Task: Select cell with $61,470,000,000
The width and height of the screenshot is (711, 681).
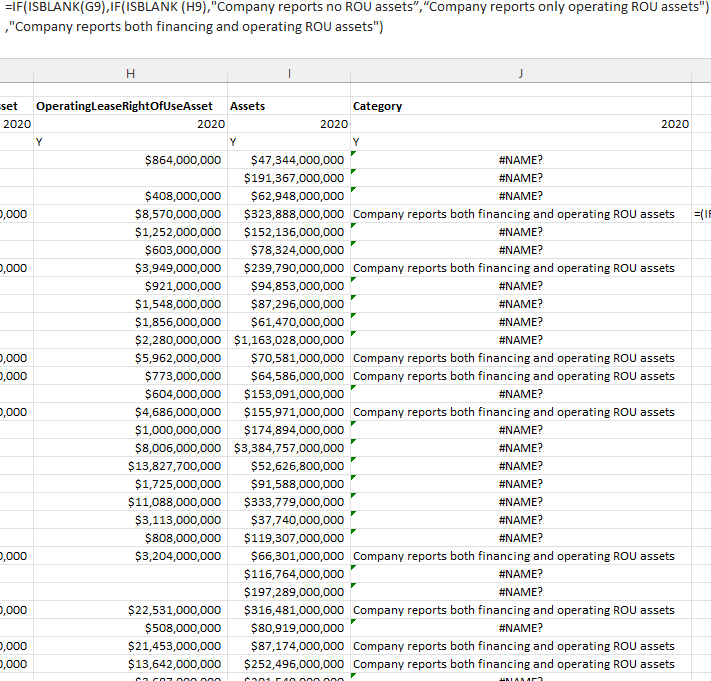Action: coord(289,322)
